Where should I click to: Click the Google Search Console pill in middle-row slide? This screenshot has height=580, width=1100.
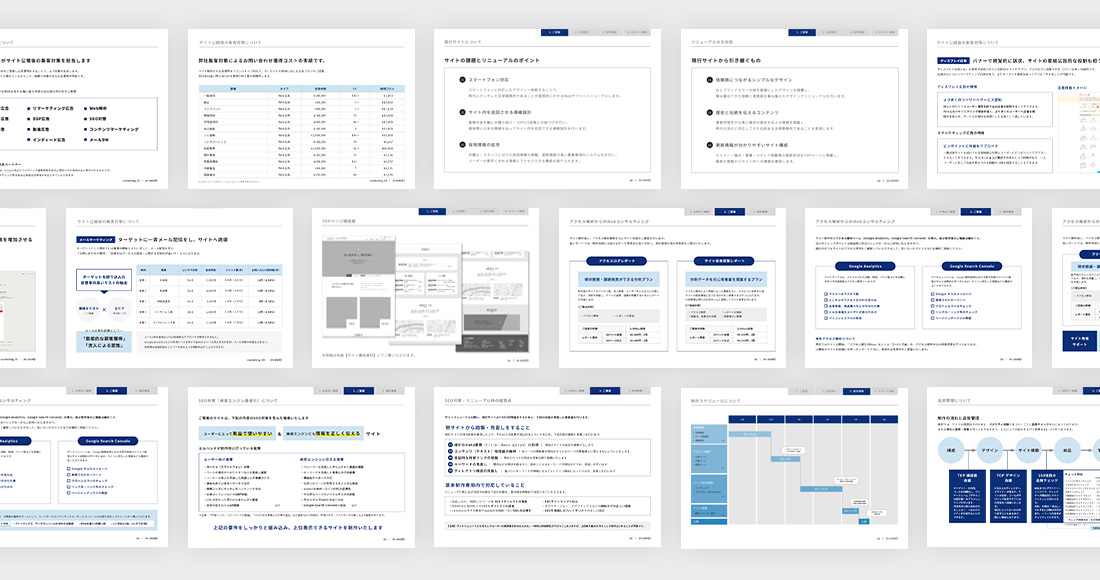(972, 266)
